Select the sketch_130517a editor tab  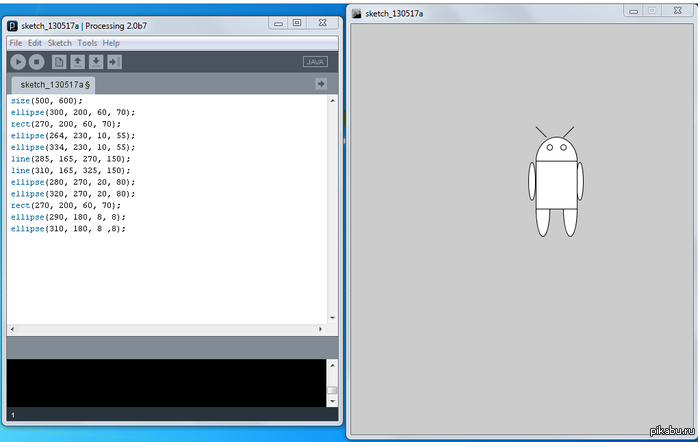point(53,85)
